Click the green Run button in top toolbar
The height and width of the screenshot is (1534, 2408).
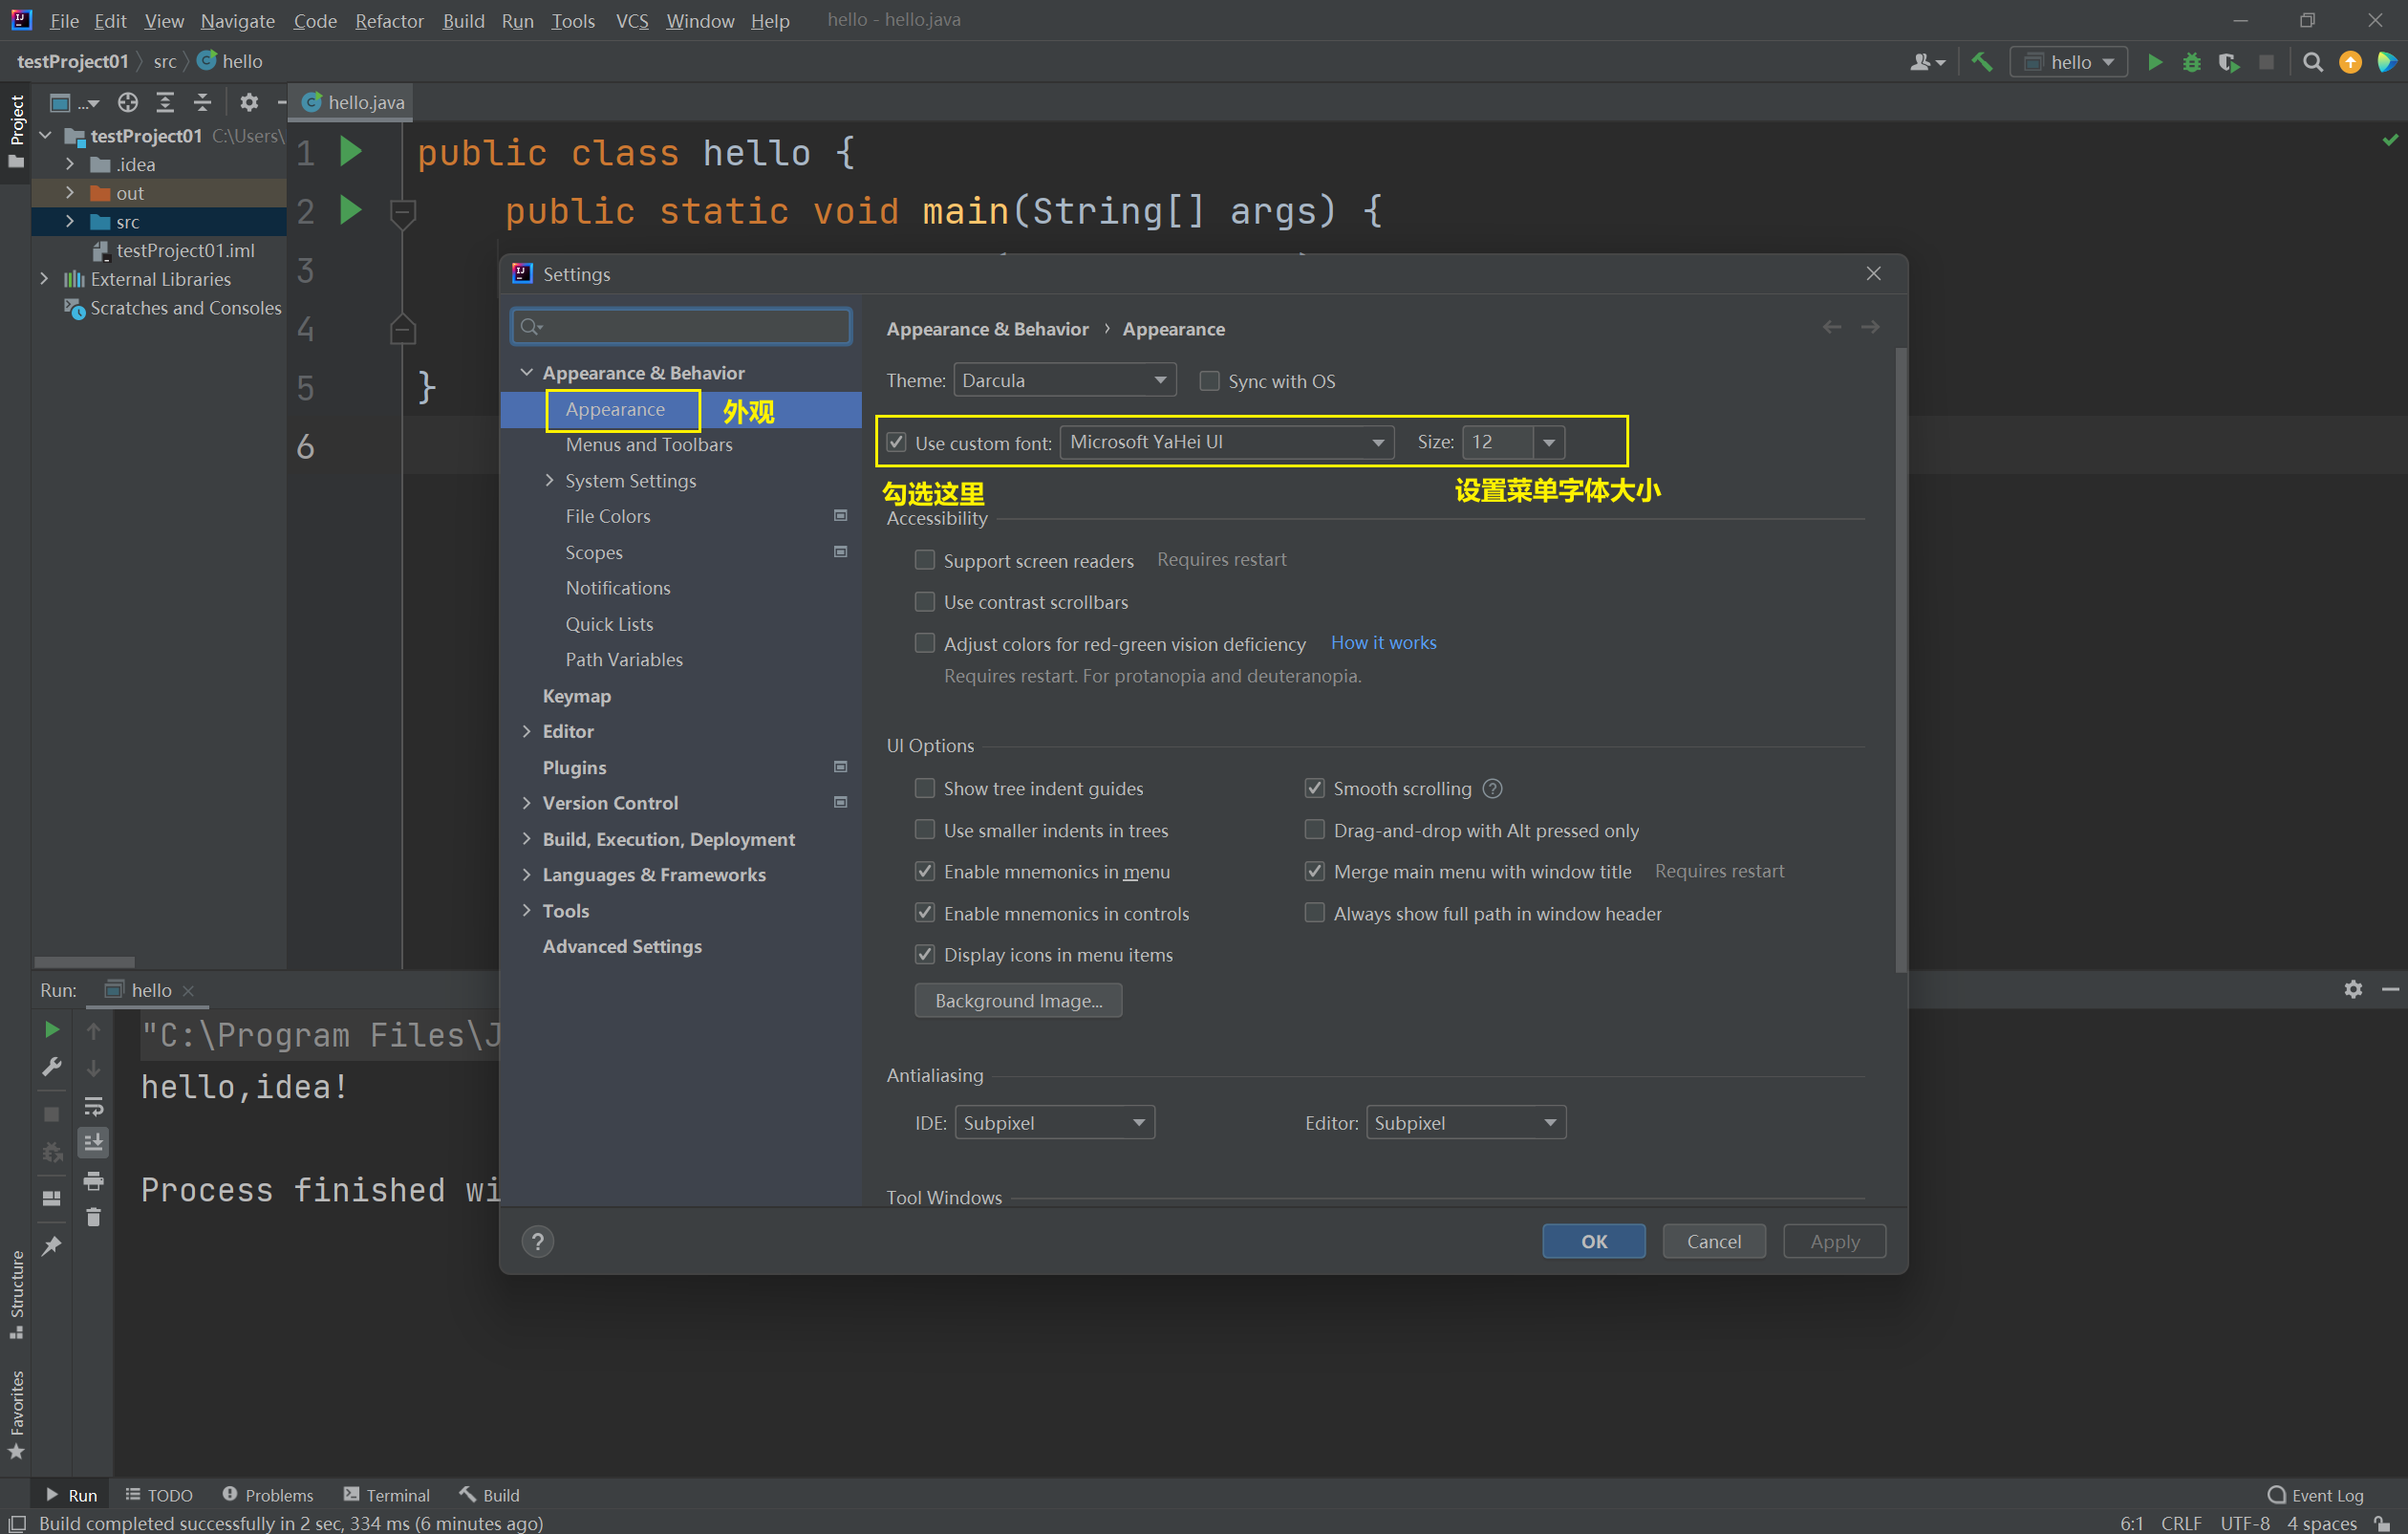[2154, 62]
